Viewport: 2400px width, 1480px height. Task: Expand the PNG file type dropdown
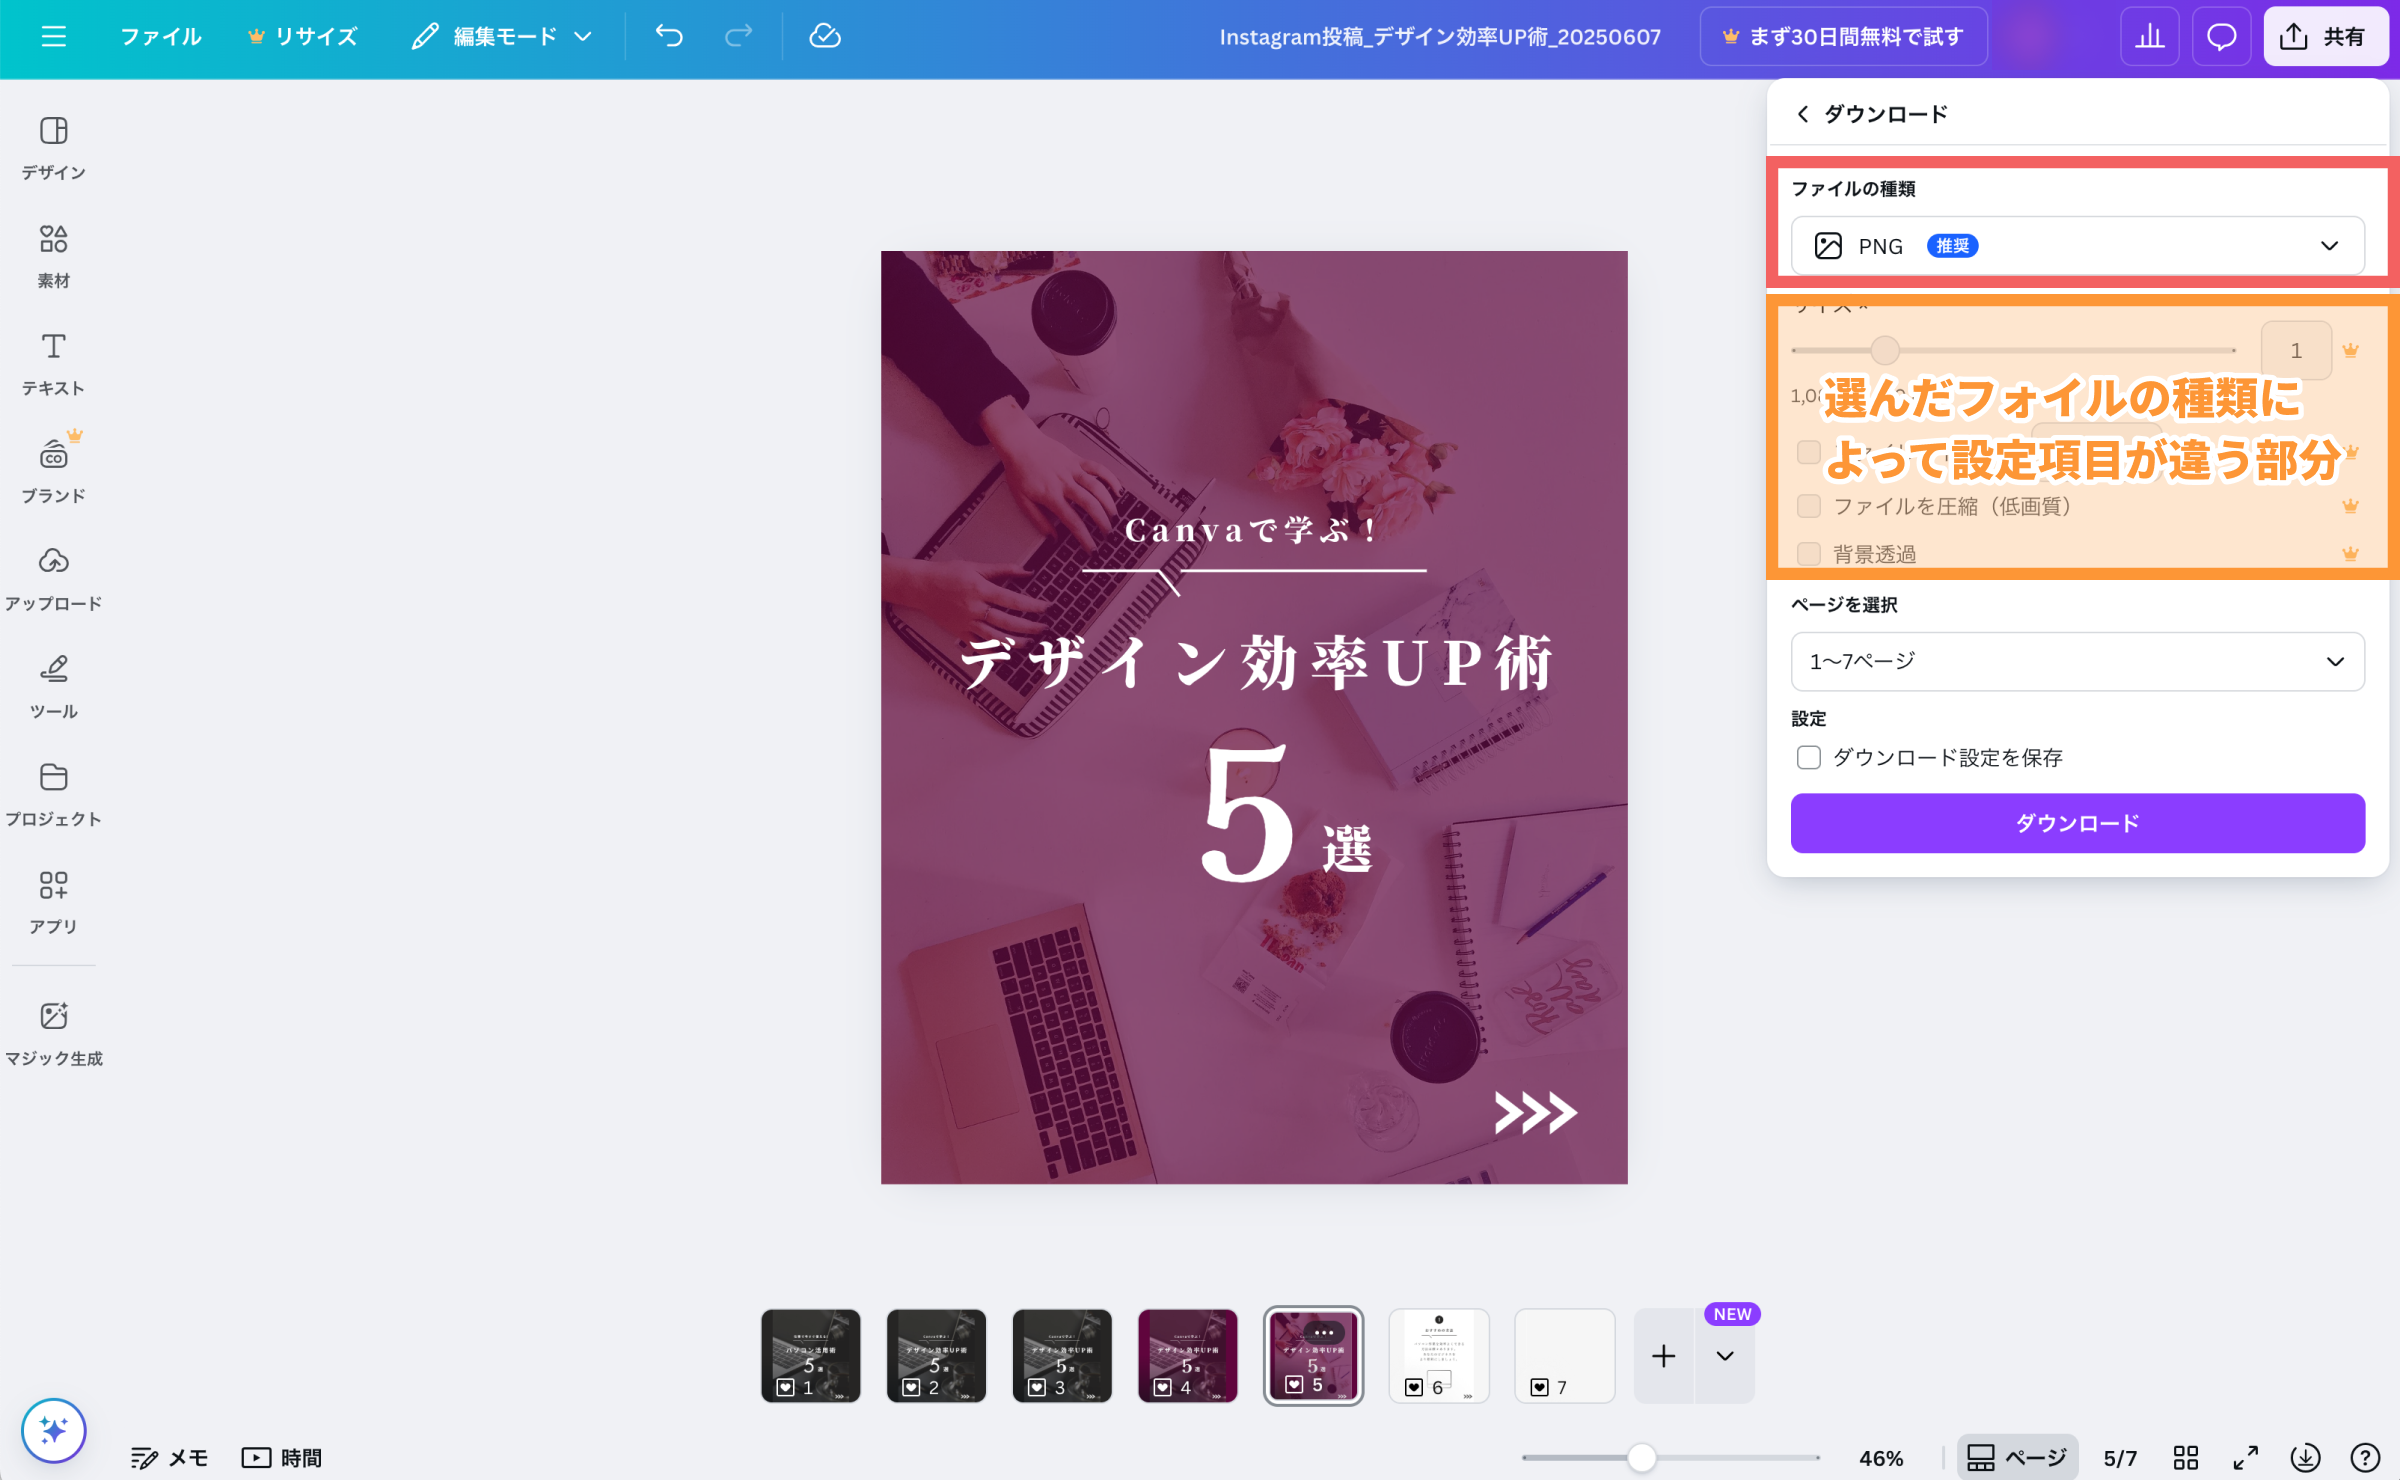[2077, 246]
